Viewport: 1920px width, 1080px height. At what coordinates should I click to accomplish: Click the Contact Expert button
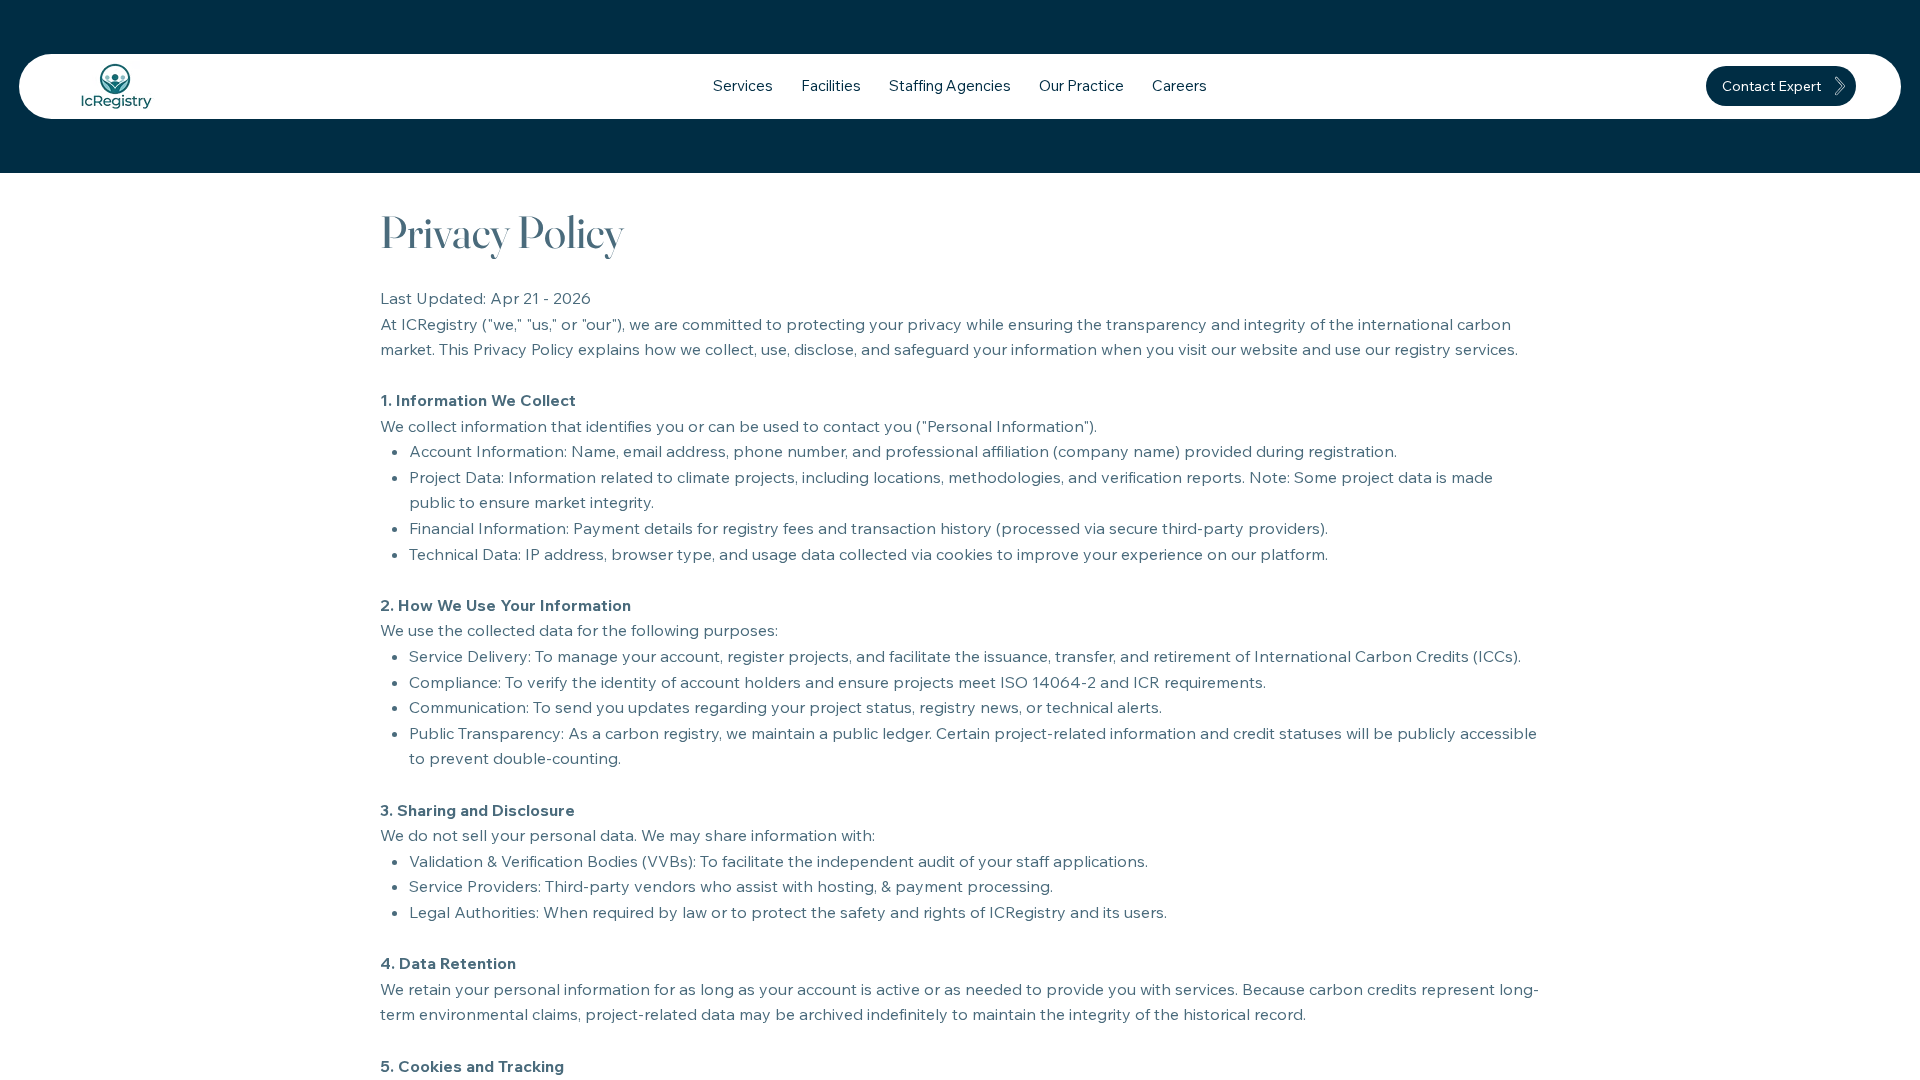[1780, 86]
